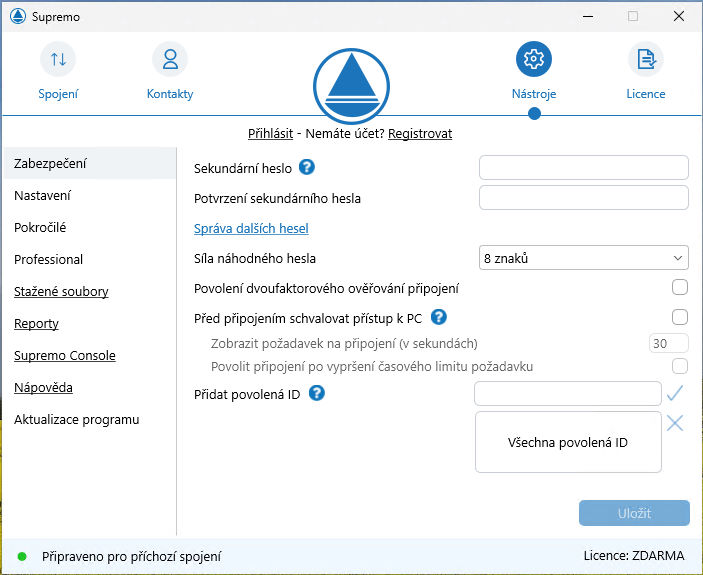
Task: Switch to the Pokročilé section
Action: point(40,228)
